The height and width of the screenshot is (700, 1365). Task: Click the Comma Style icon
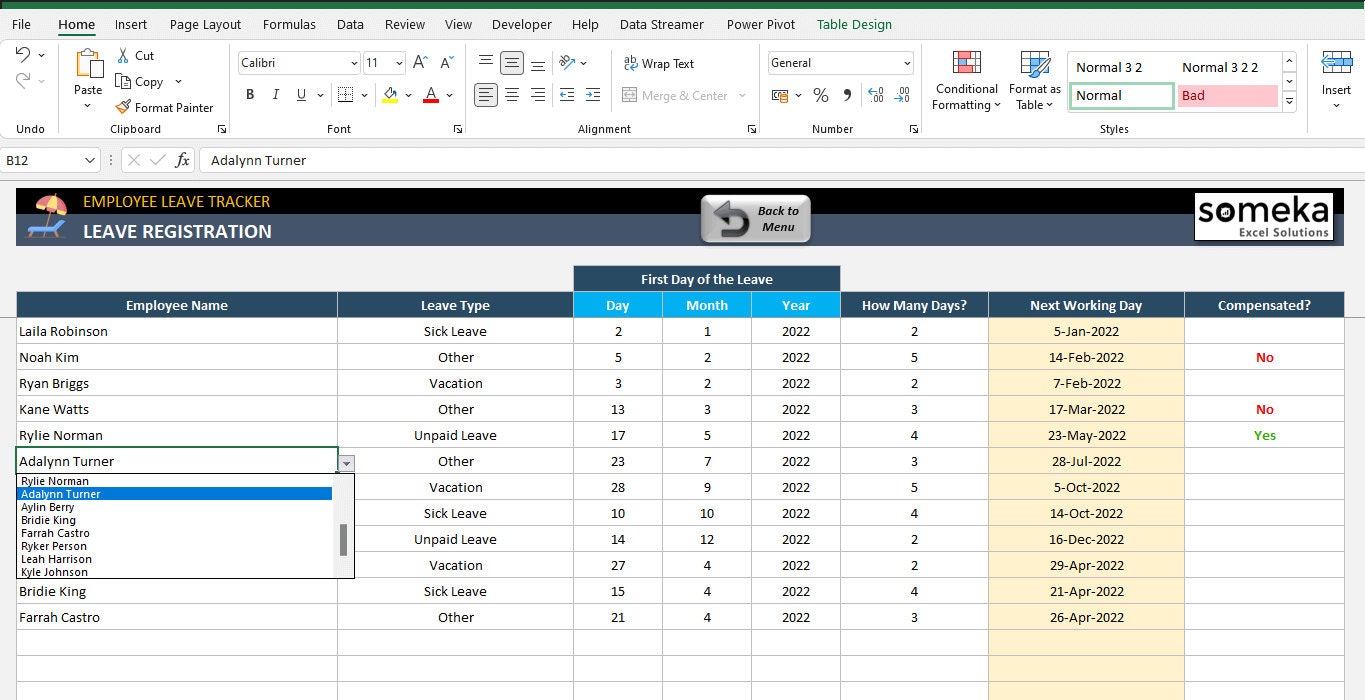(x=846, y=95)
